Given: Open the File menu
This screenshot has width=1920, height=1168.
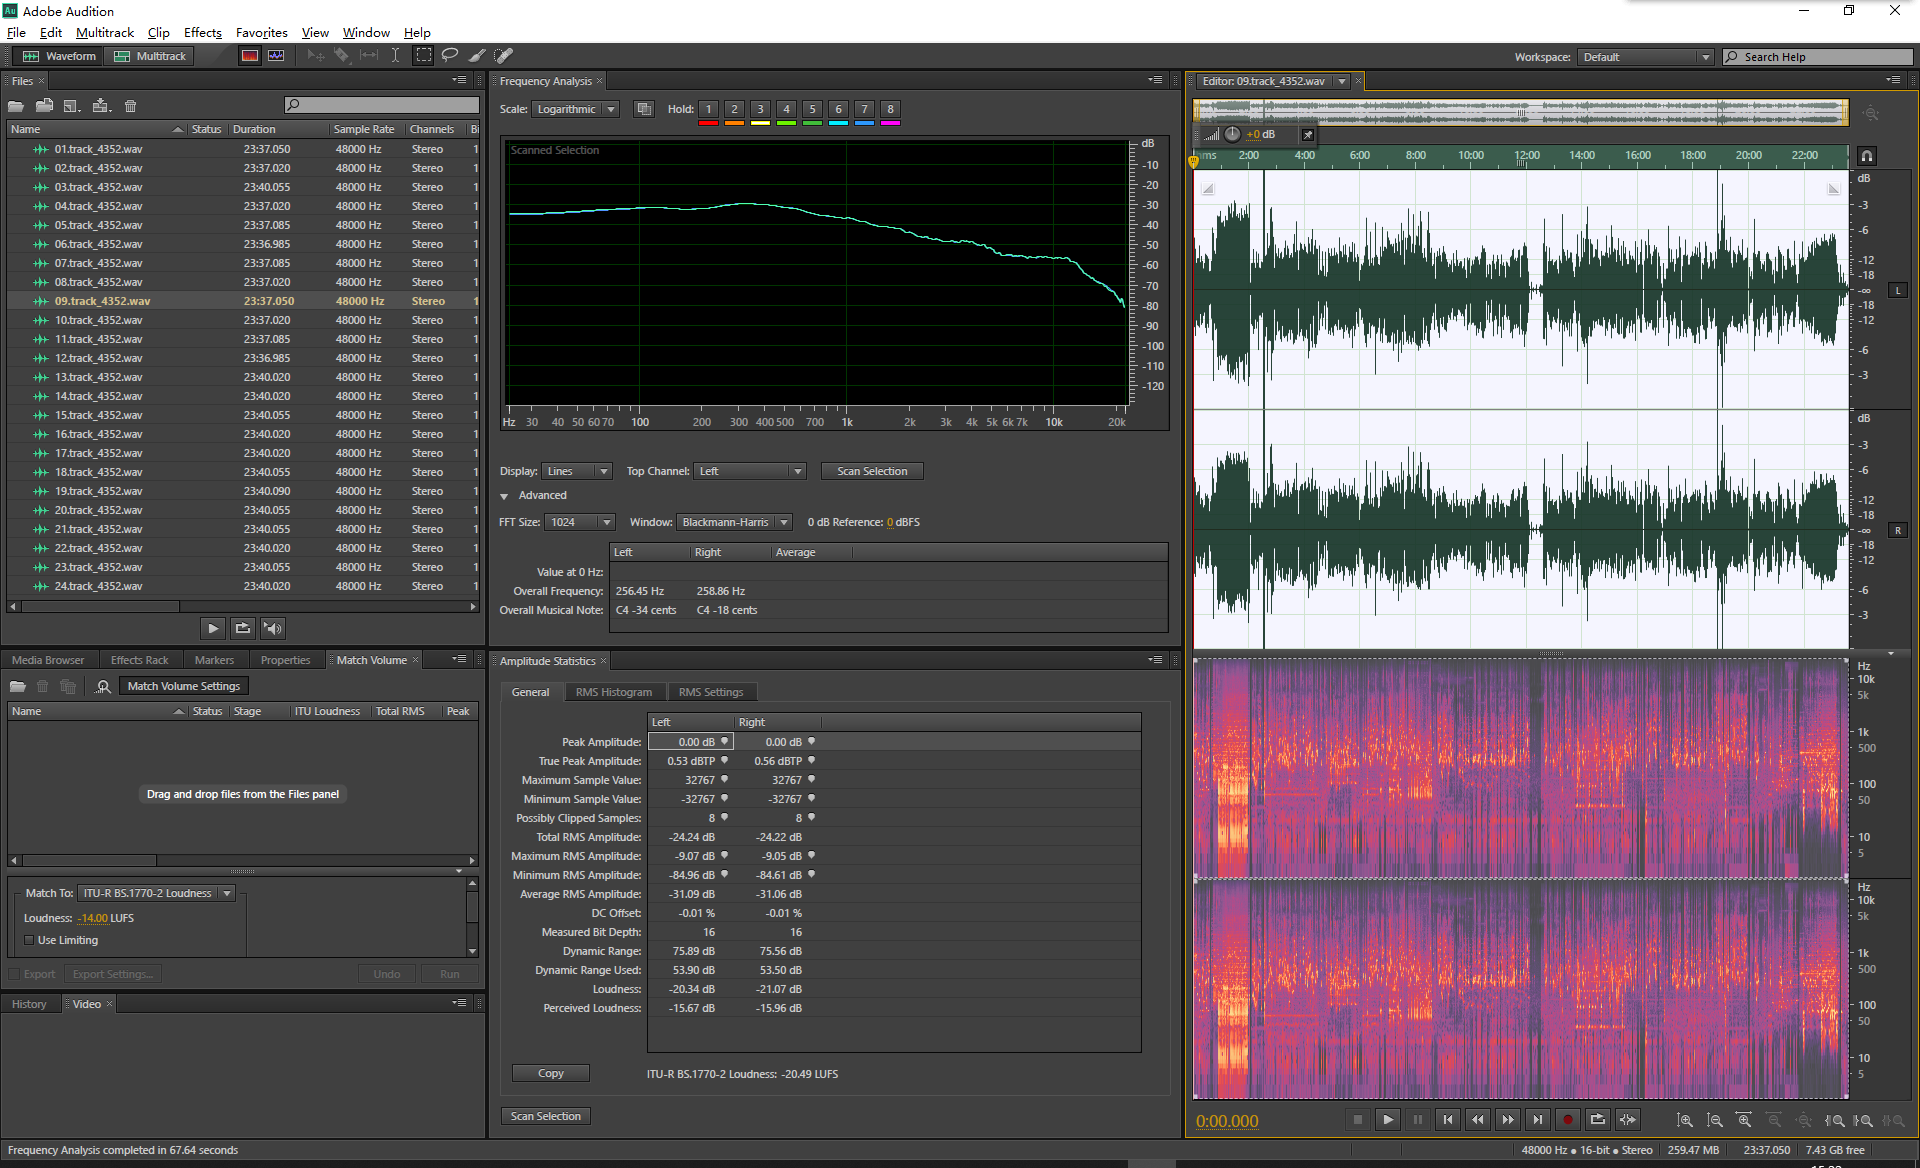Looking at the screenshot, I should [x=16, y=32].
